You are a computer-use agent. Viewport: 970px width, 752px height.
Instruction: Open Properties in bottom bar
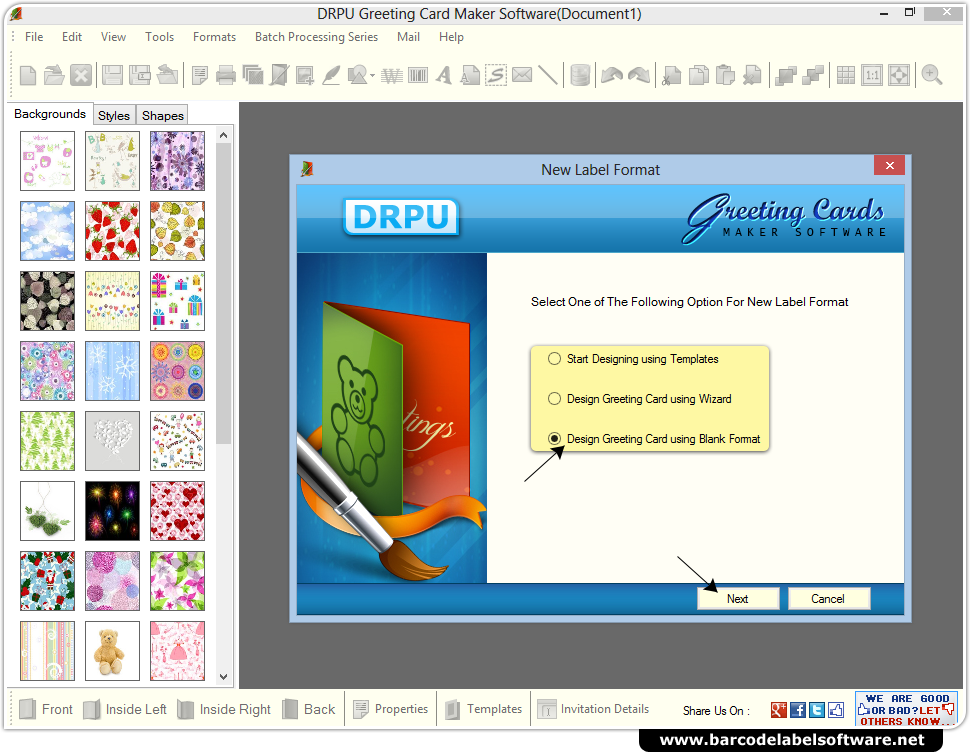[390, 709]
